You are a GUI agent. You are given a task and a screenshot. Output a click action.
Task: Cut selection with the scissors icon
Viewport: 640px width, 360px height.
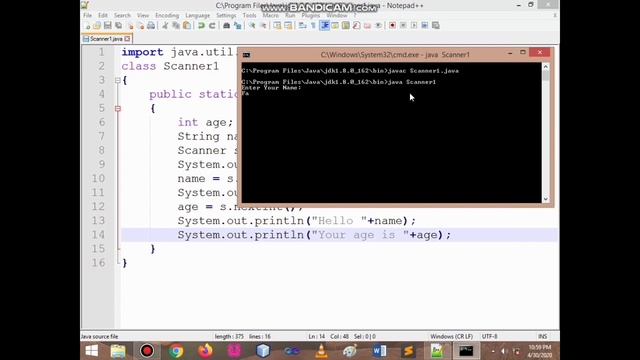point(165,26)
